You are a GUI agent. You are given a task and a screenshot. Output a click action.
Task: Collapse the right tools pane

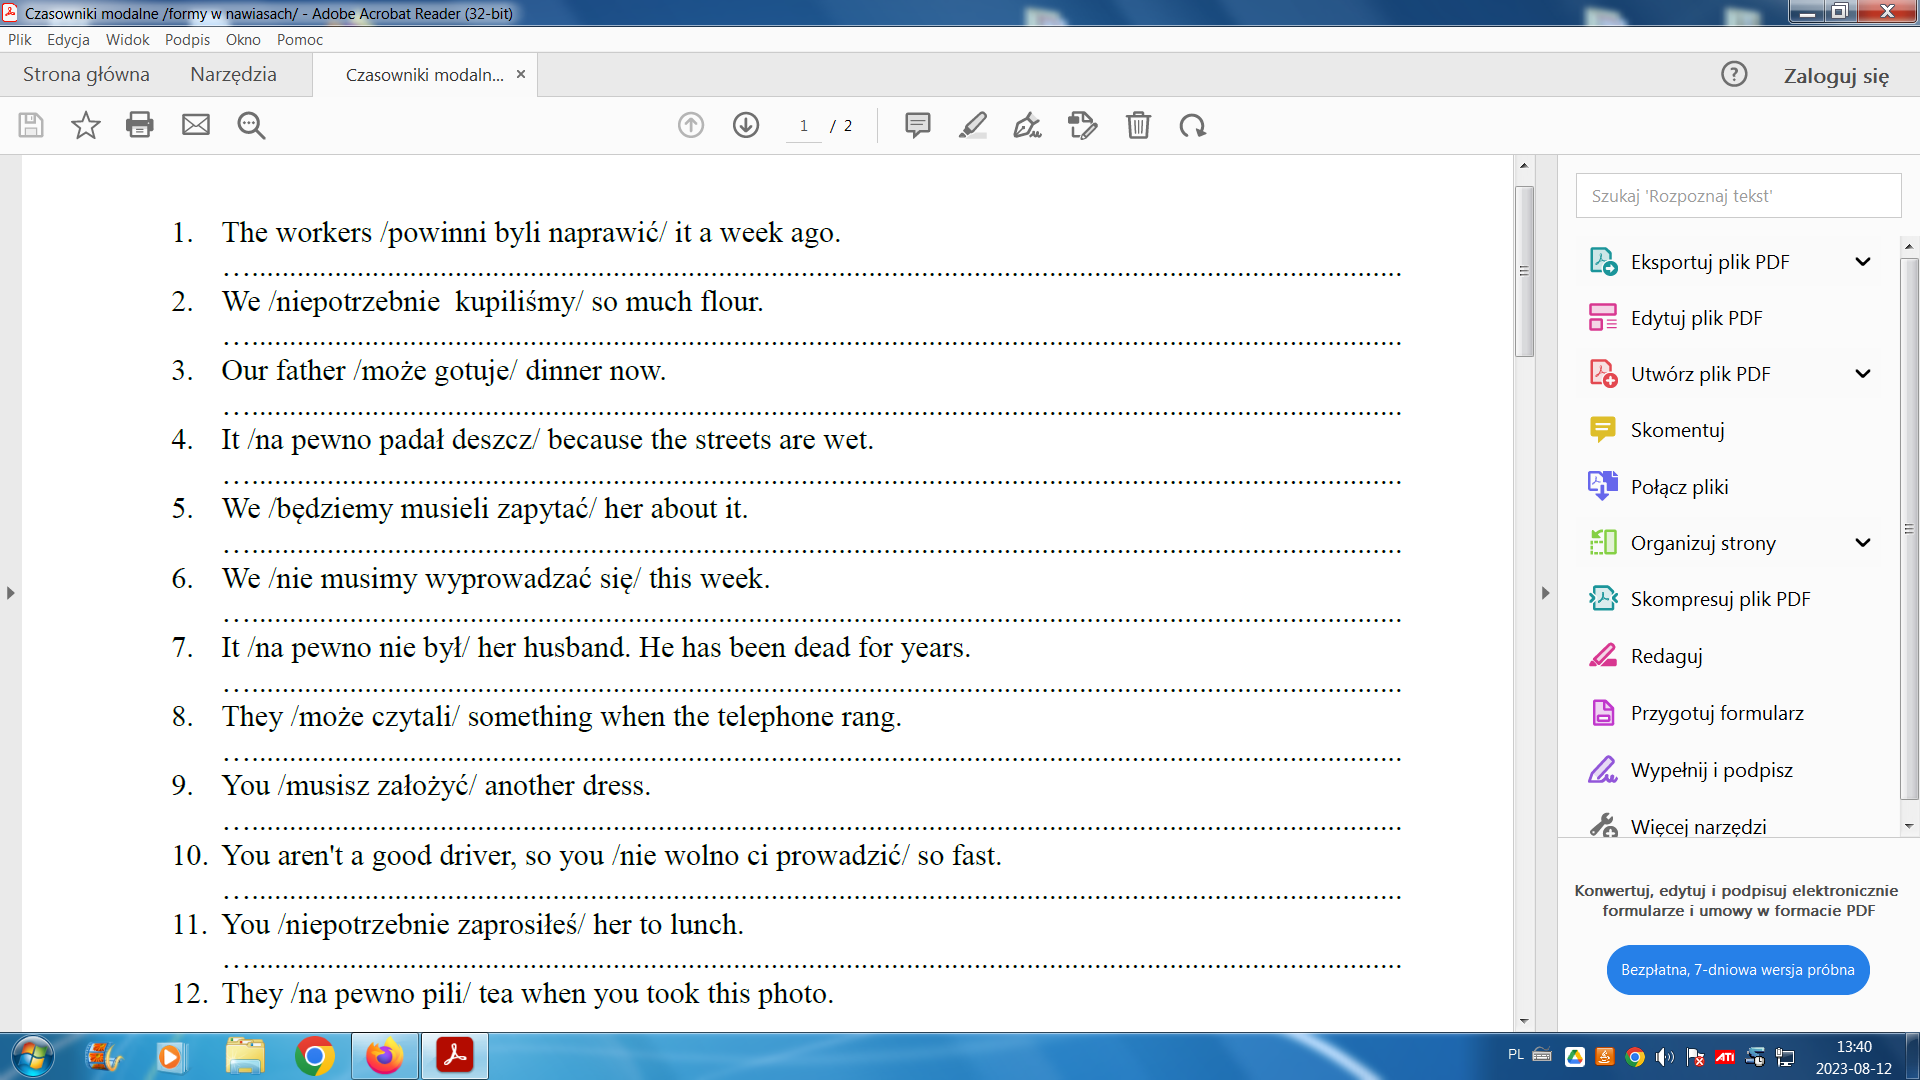[x=1545, y=593]
